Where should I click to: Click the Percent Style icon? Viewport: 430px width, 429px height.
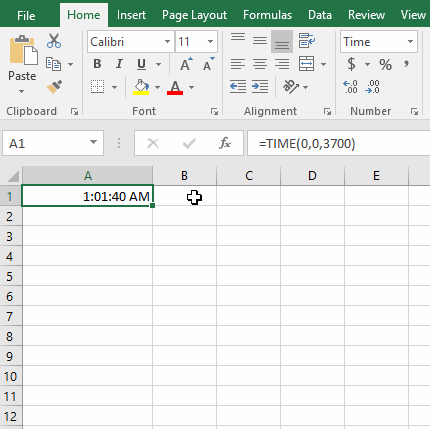385,64
